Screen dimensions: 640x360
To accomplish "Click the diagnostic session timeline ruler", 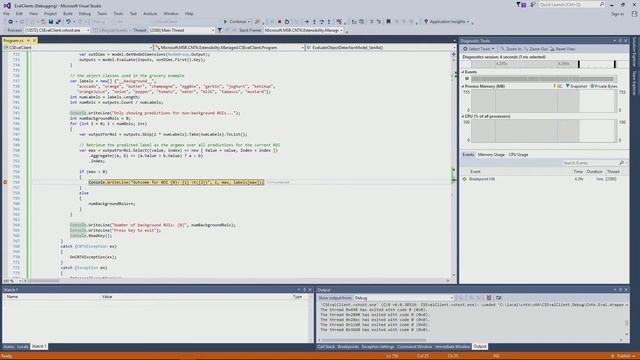I will pos(544,64).
